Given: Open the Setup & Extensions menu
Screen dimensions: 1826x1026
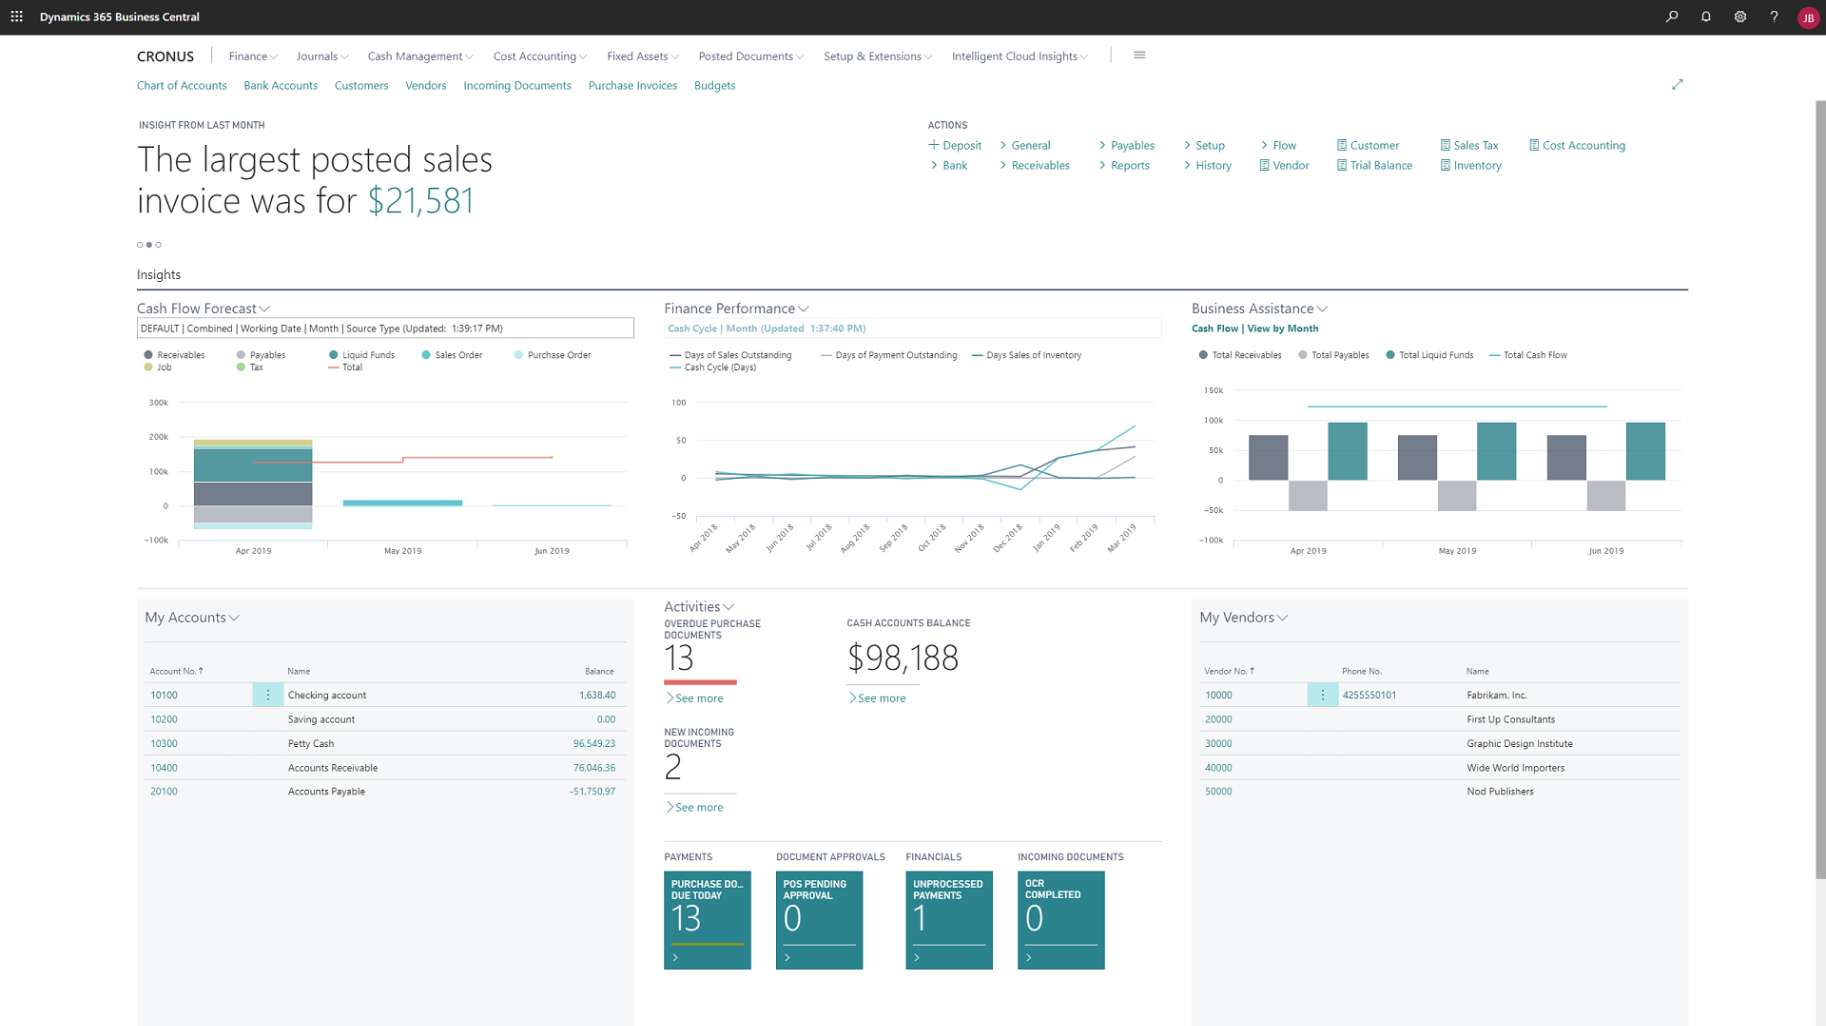Looking at the screenshot, I should pyautogui.click(x=878, y=56).
